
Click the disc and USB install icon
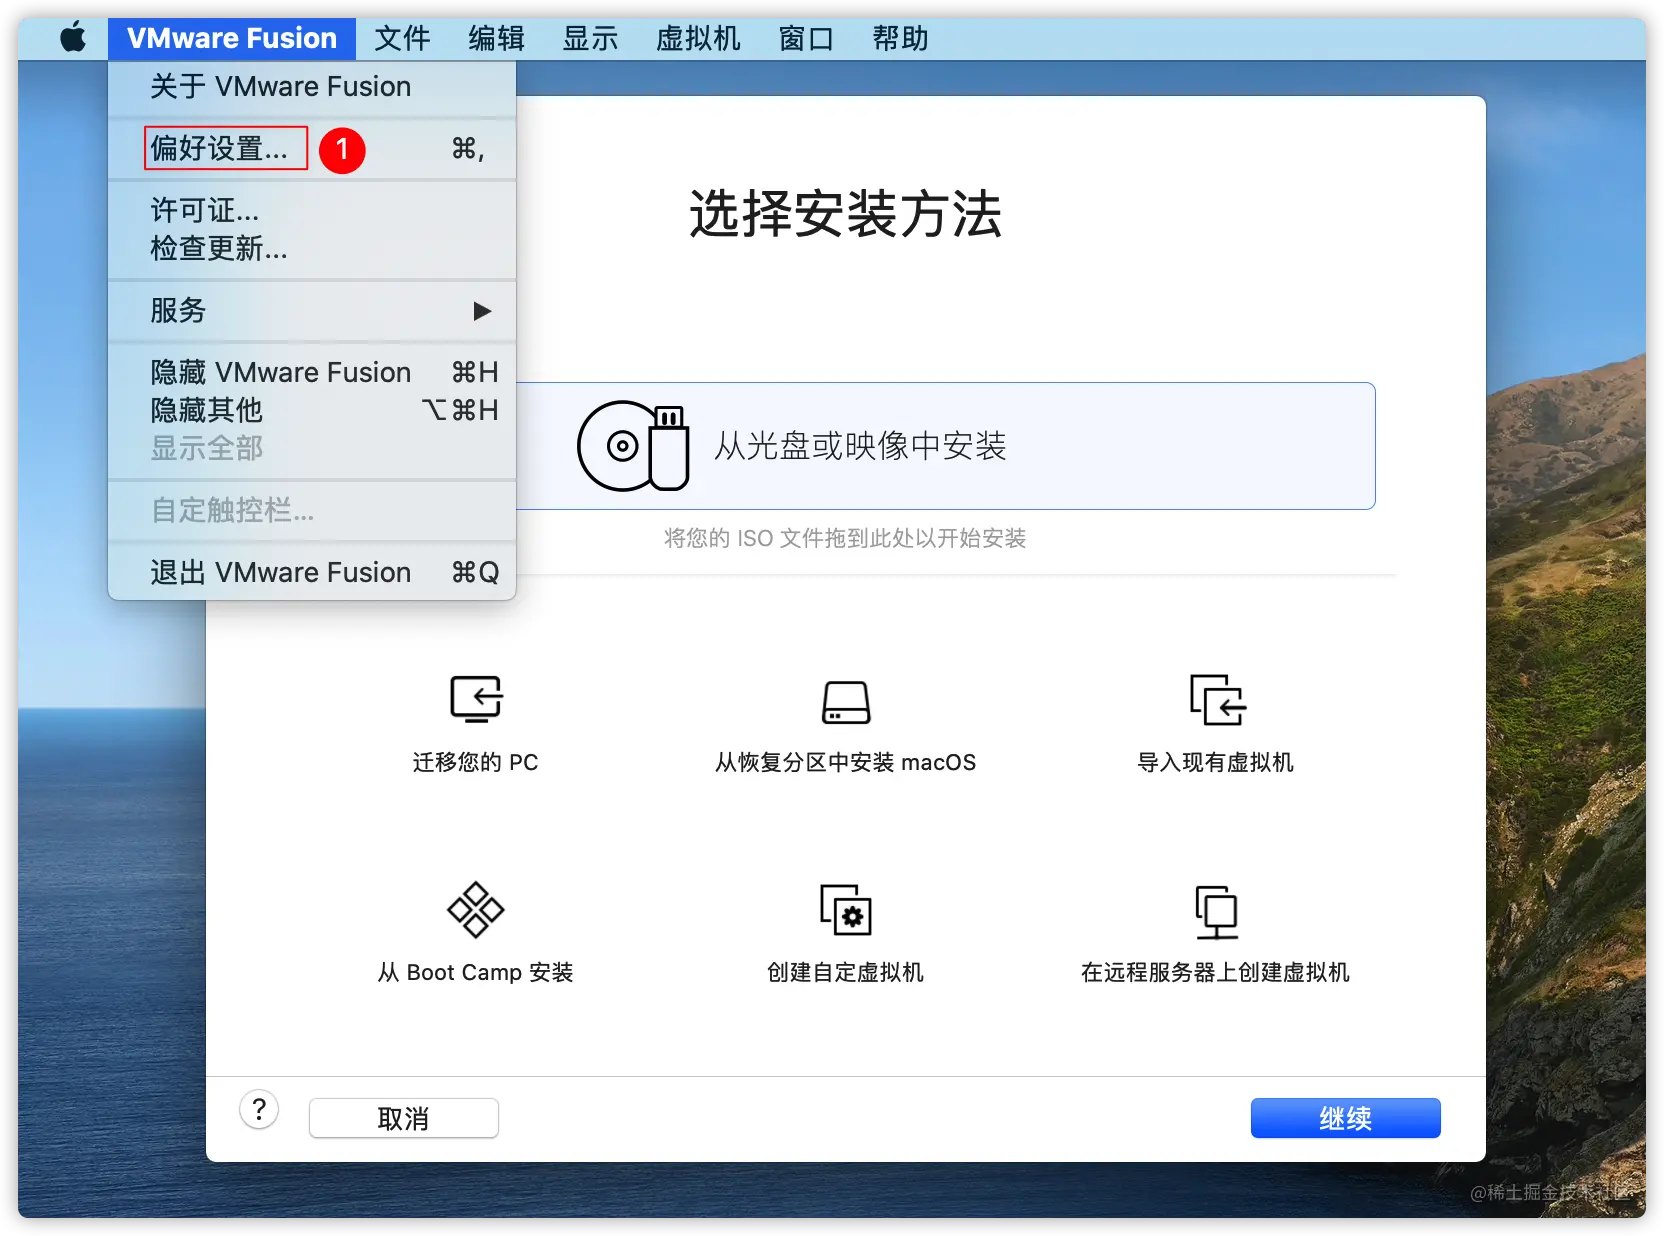point(633,446)
